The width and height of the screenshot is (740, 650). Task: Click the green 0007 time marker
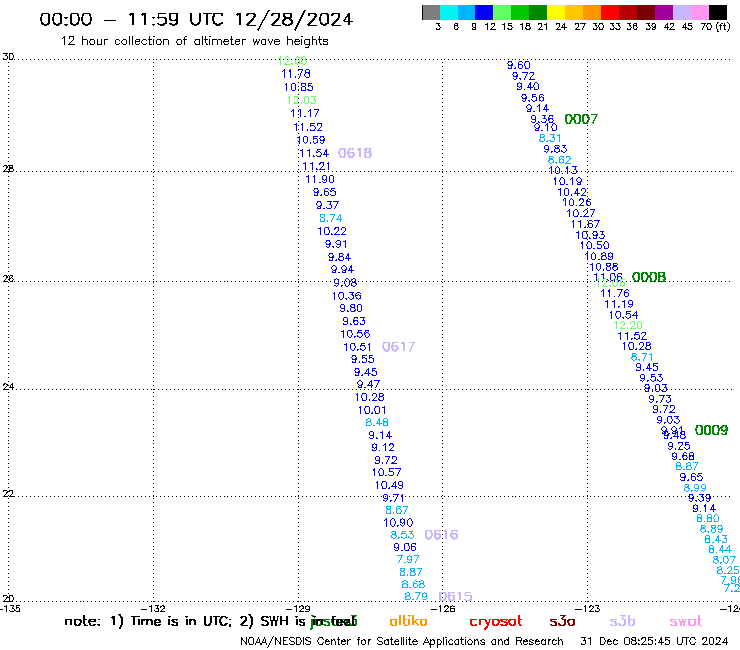tap(581, 119)
